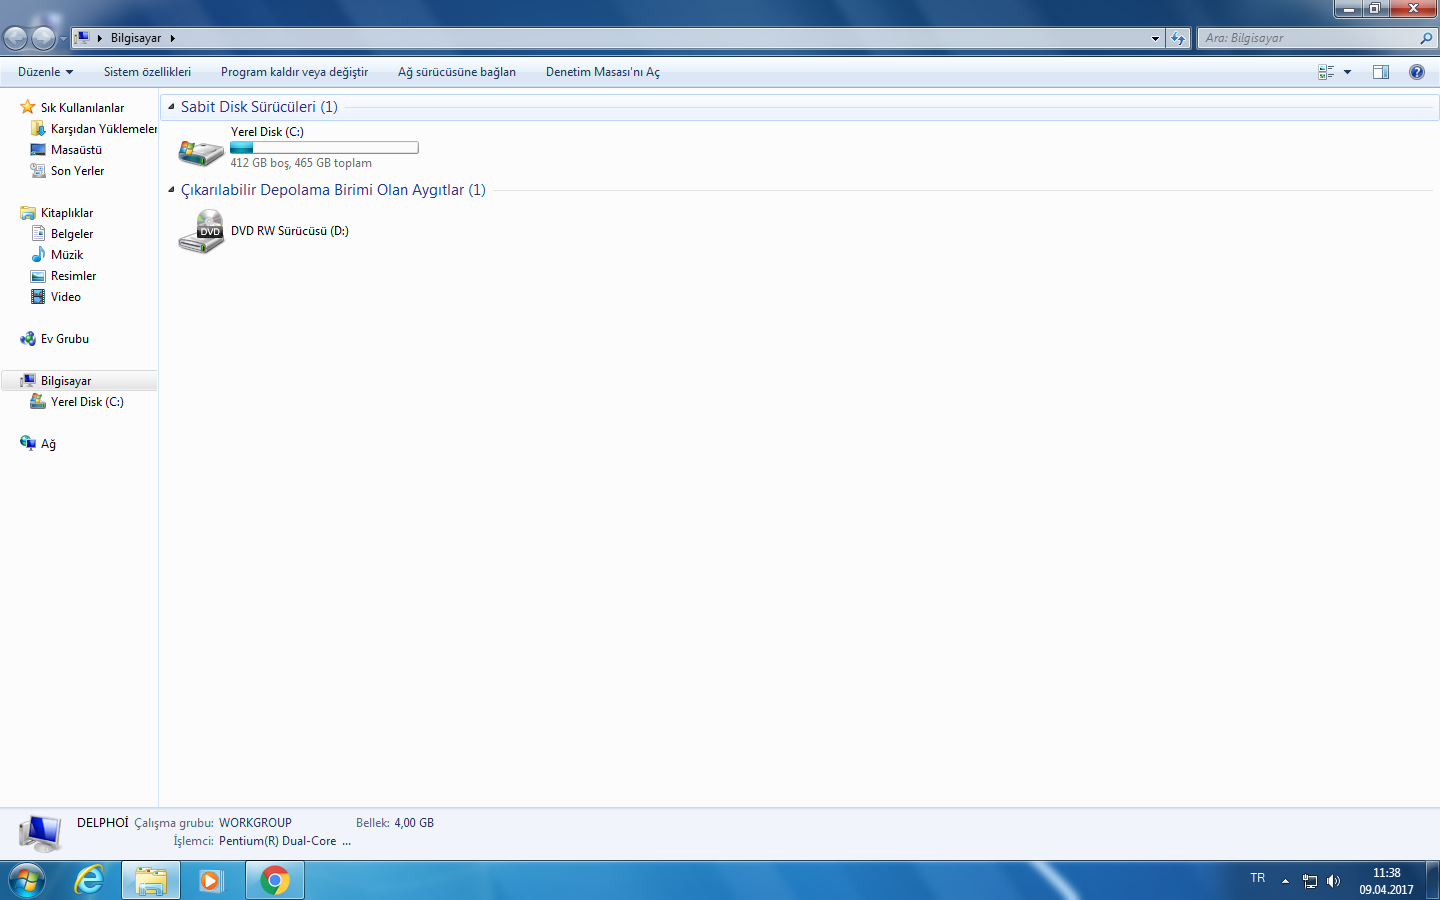Image resolution: width=1440 pixels, height=900 pixels.
Task: Launch Internet Explorer from the taskbar
Action: pyautogui.click(x=89, y=880)
